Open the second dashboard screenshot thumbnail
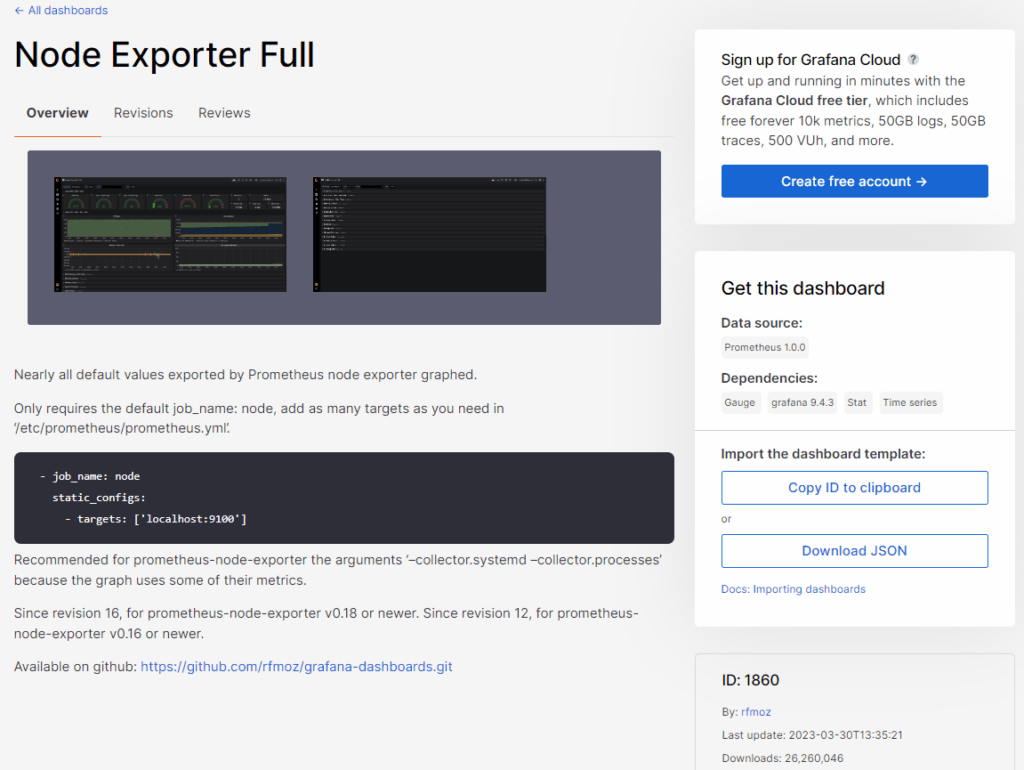The image size is (1024, 770). pos(429,234)
